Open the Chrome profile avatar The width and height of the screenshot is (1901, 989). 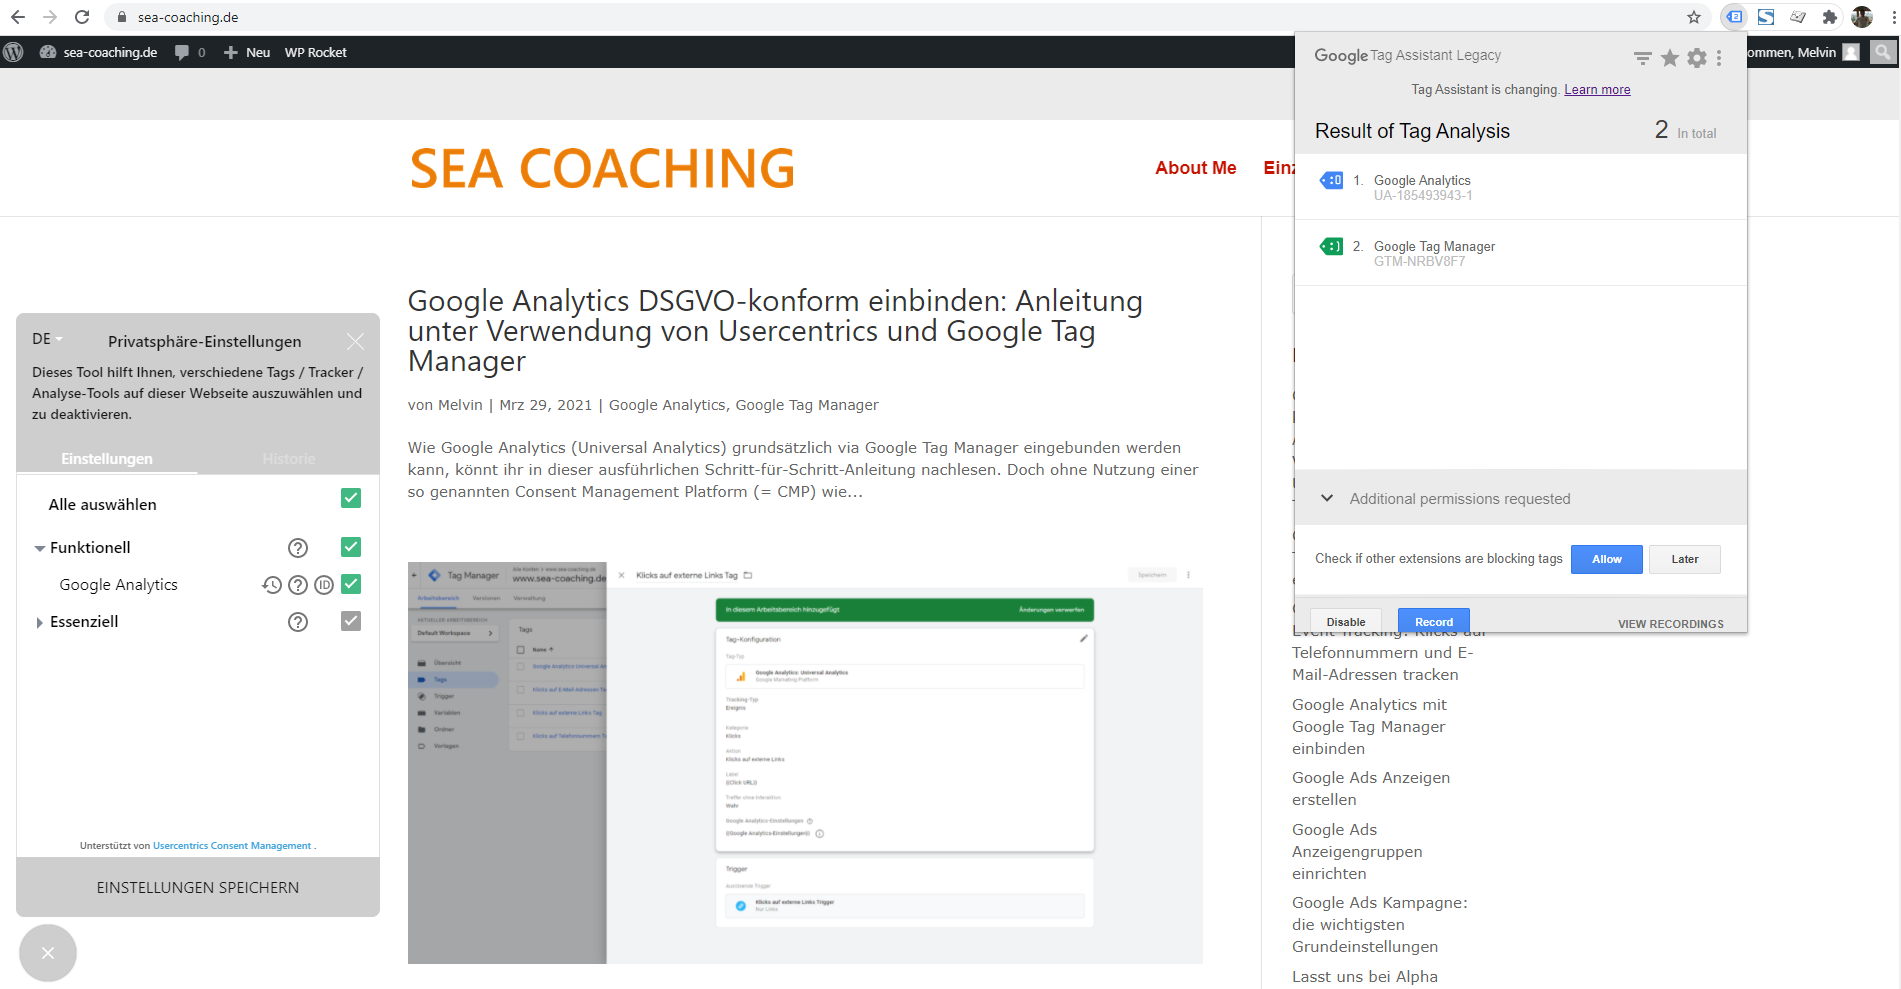(1862, 17)
